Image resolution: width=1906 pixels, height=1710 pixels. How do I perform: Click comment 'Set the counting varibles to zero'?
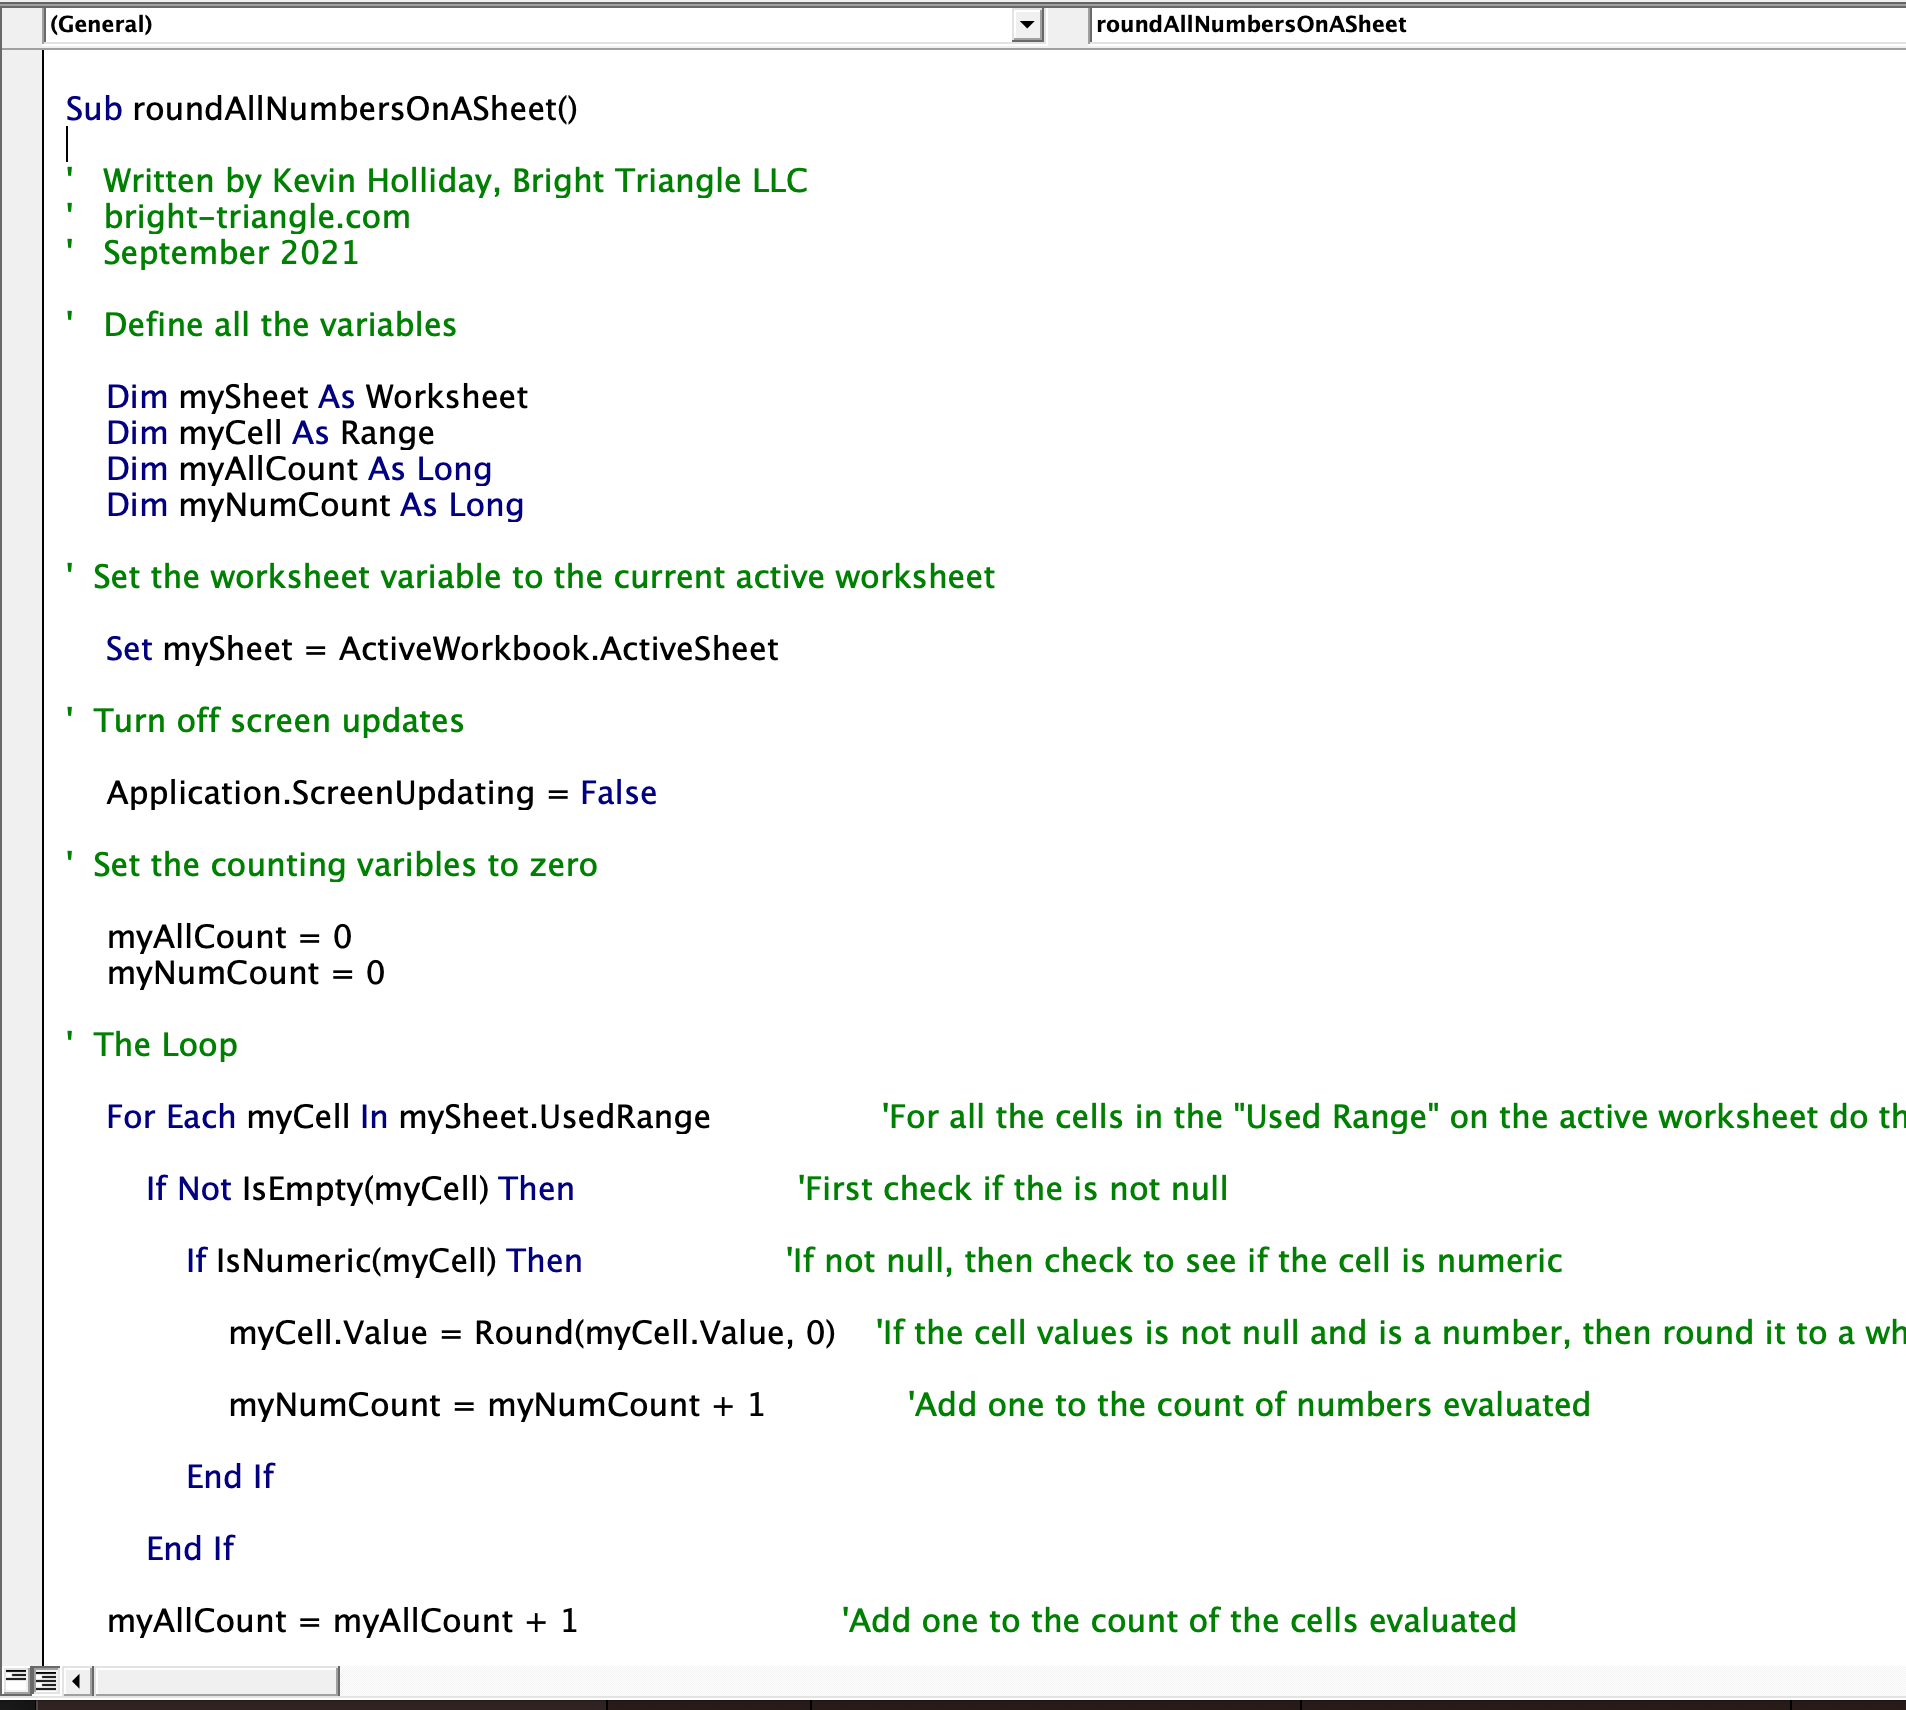pyautogui.click(x=345, y=865)
